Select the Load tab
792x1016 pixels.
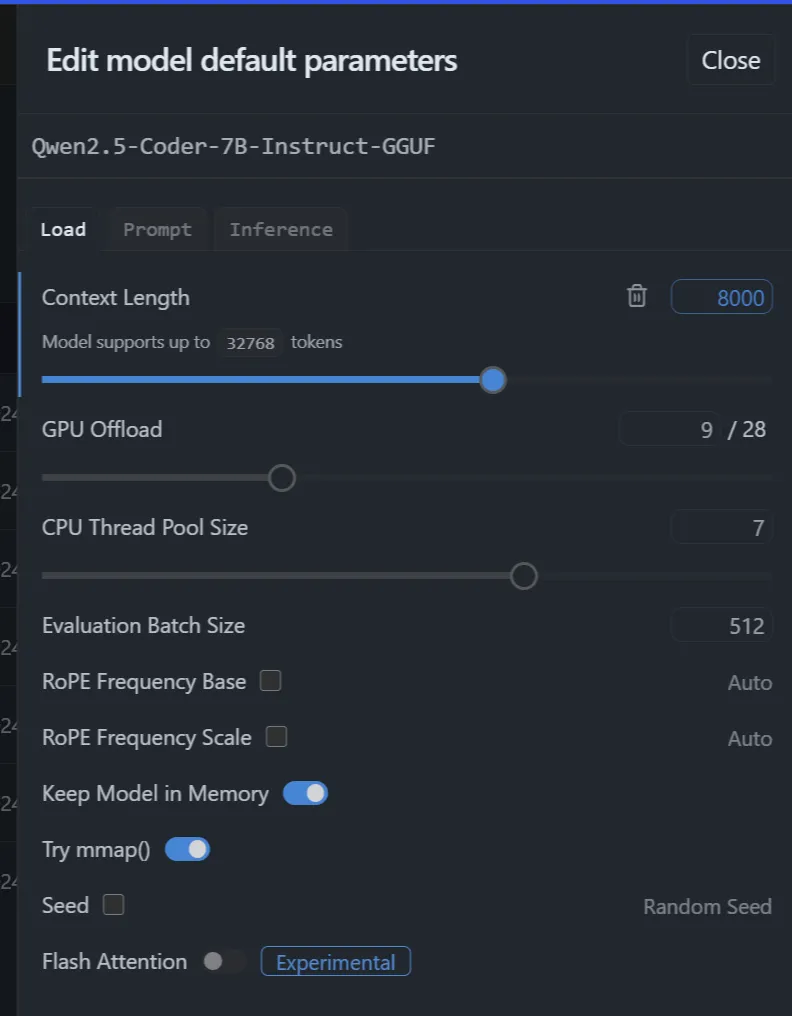click(63, 229)
